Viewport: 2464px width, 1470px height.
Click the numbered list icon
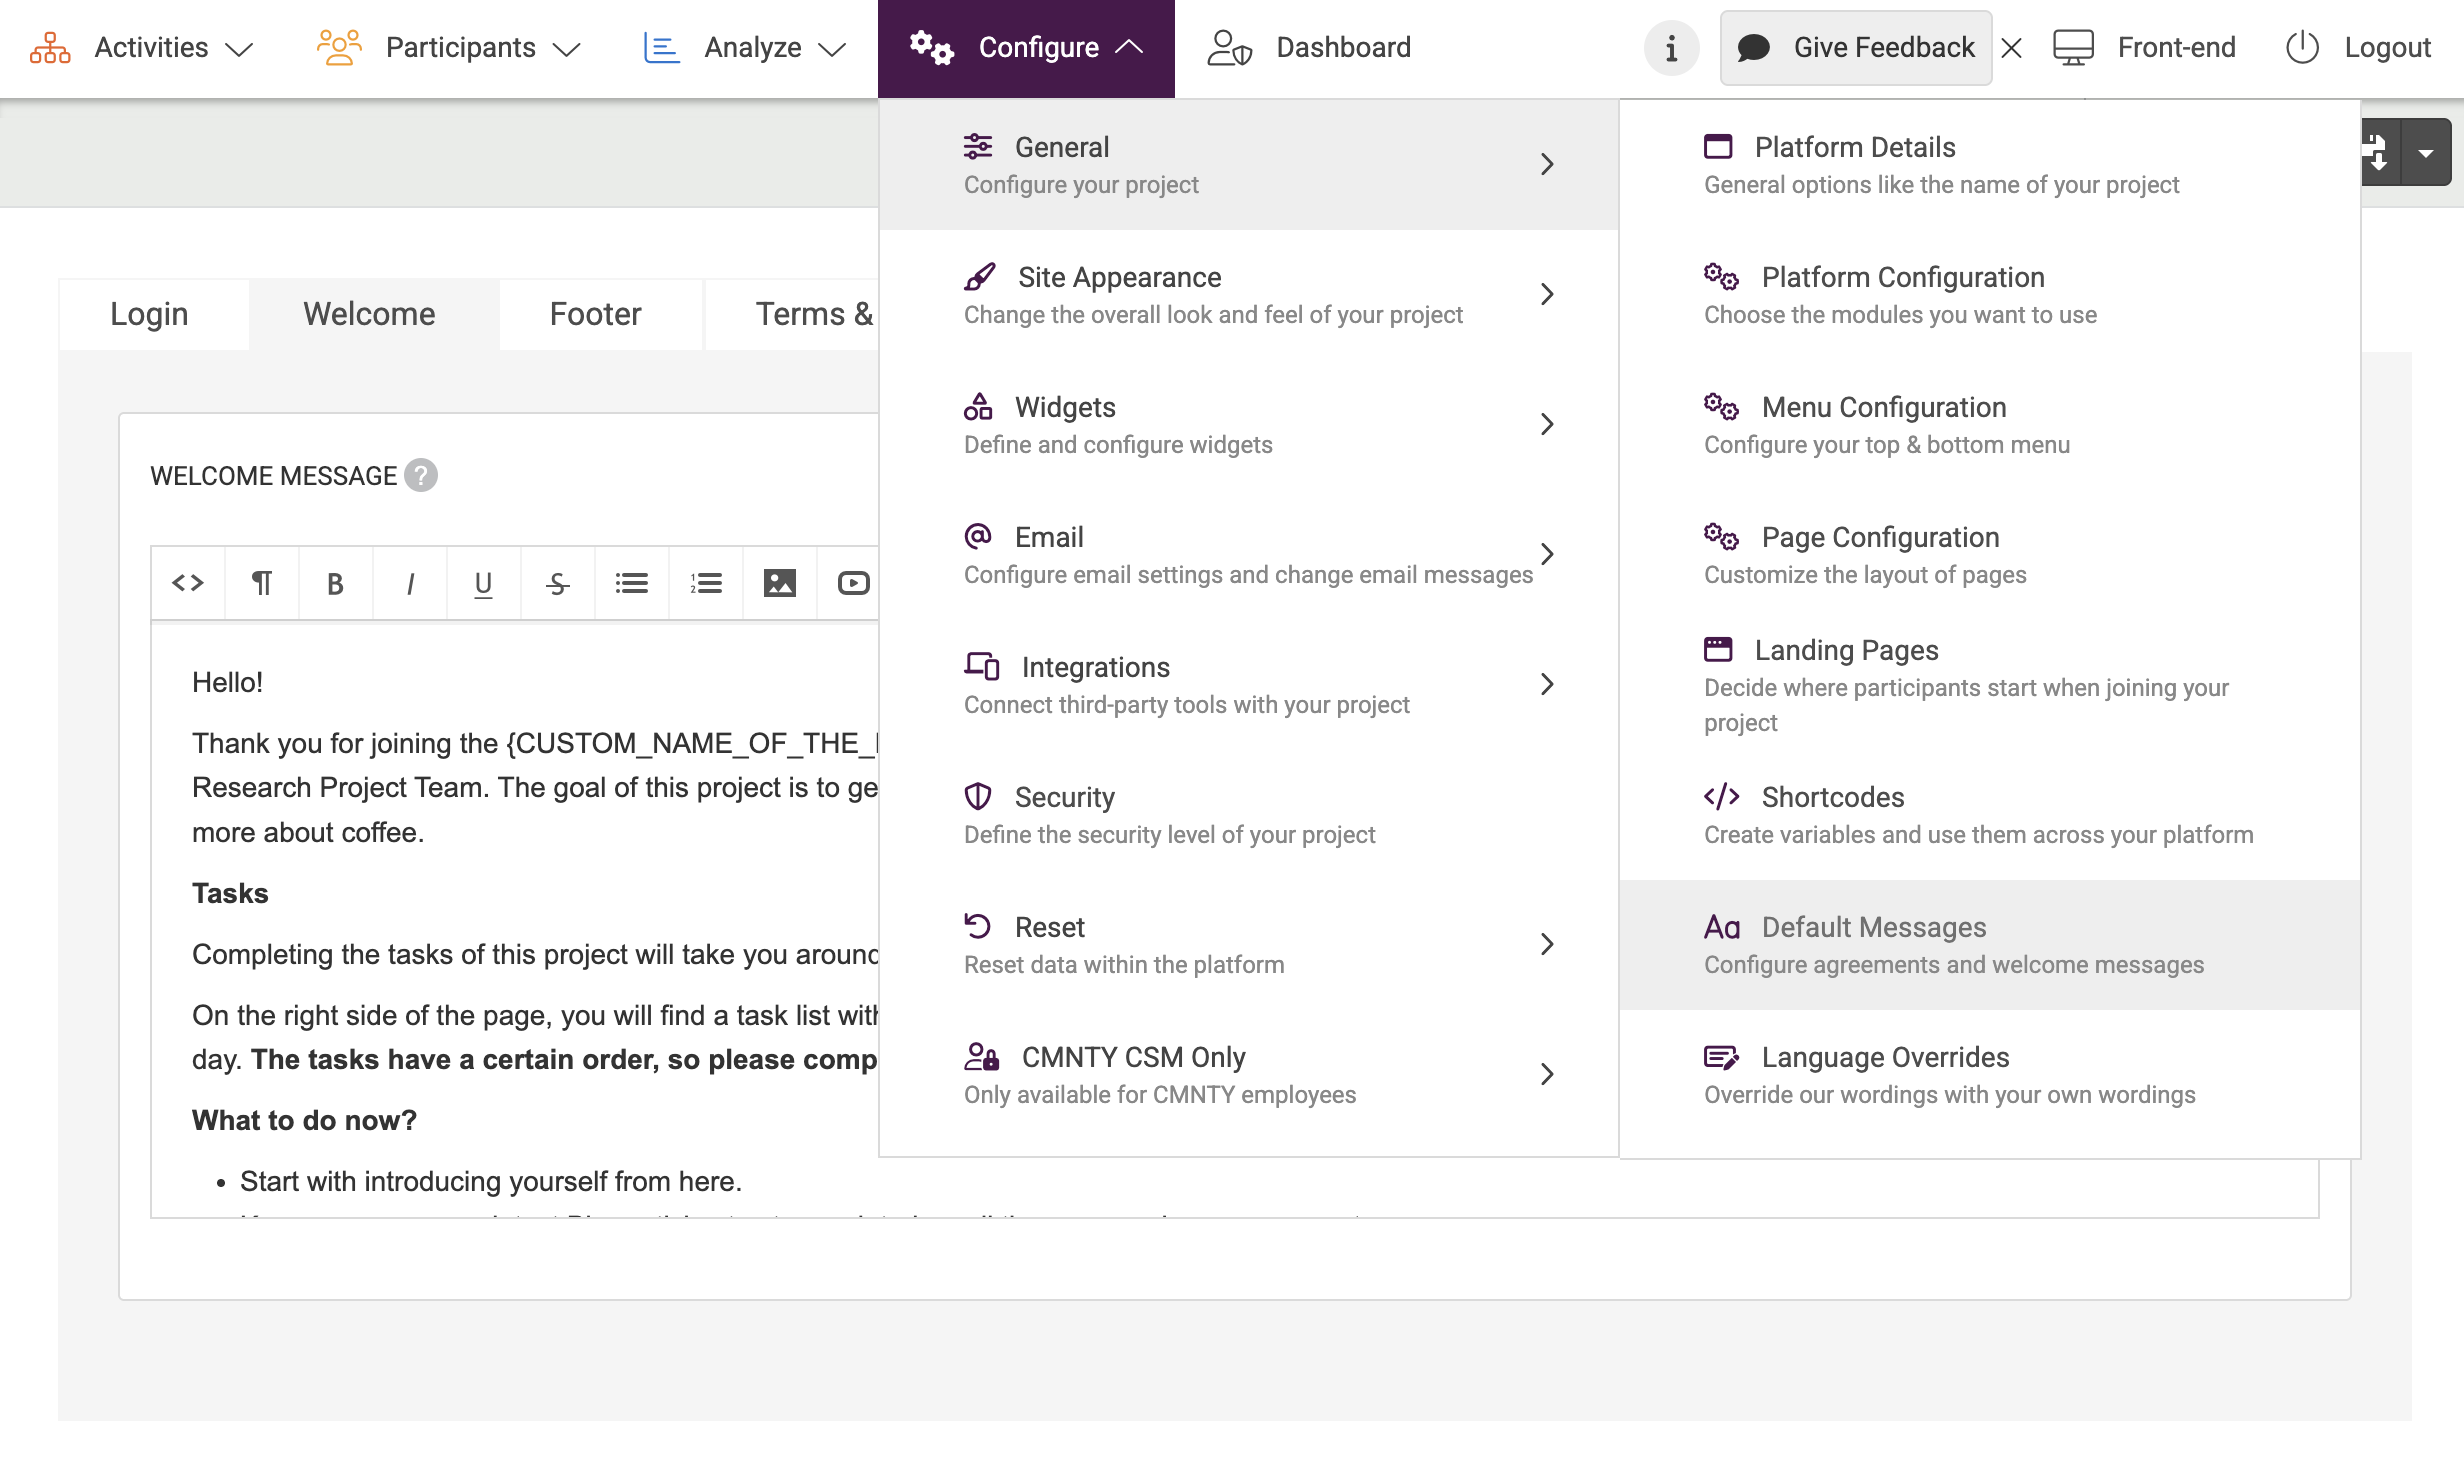705,583
